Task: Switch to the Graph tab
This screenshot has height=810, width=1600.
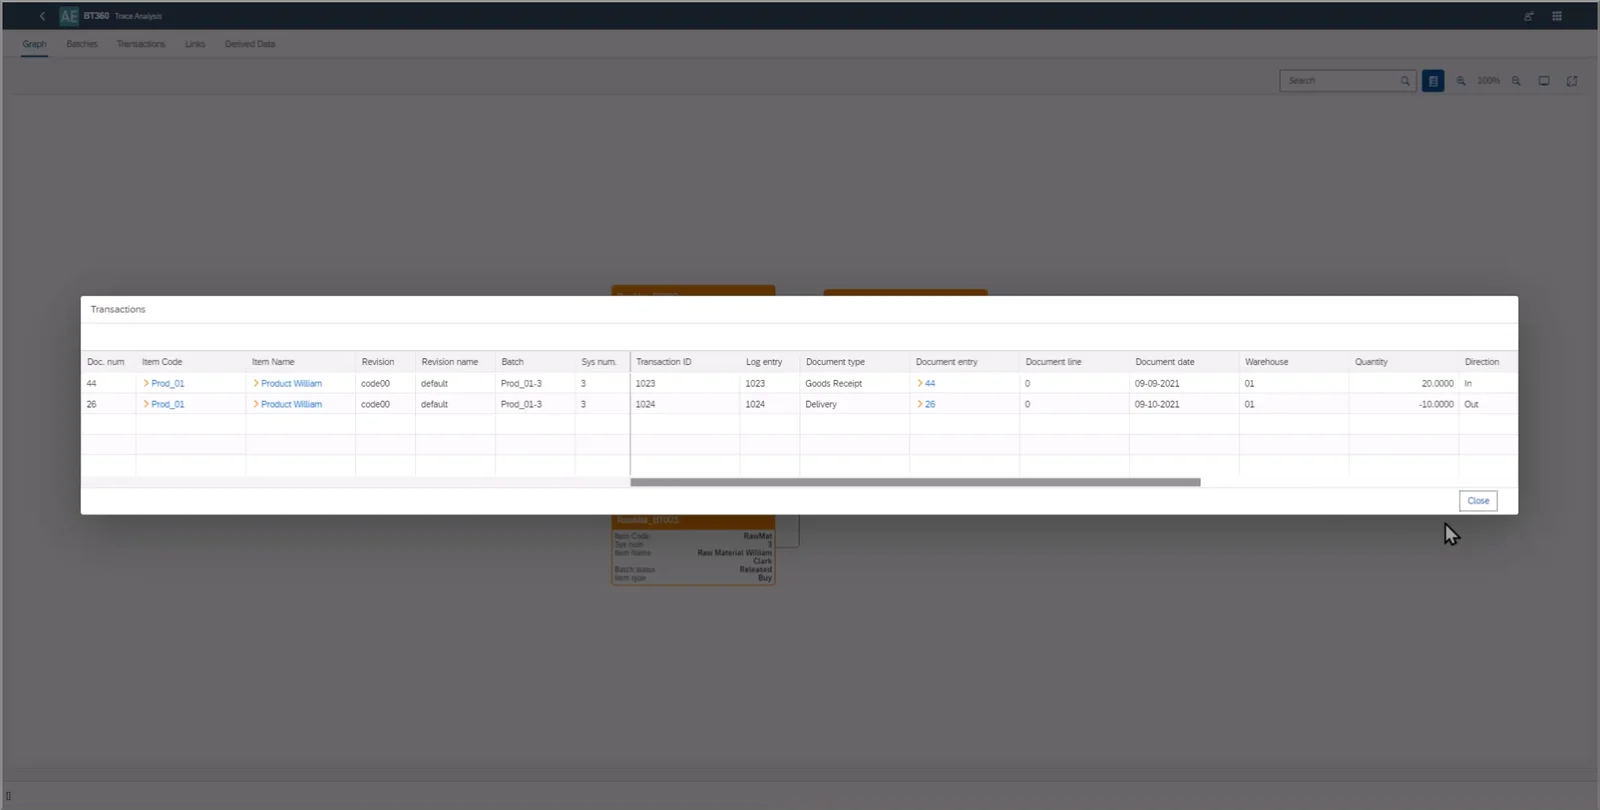Action: click(34, 44)
